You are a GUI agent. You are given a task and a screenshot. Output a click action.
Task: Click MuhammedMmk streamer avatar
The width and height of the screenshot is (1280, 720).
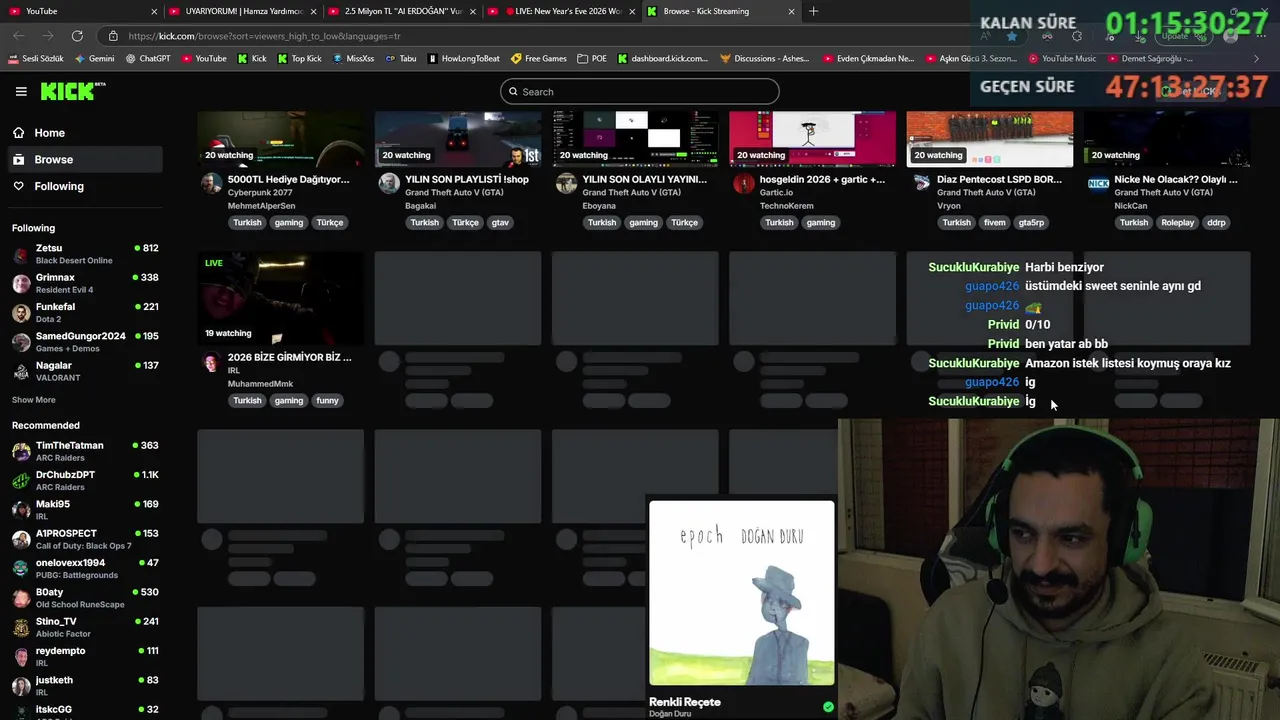[211, 363]
